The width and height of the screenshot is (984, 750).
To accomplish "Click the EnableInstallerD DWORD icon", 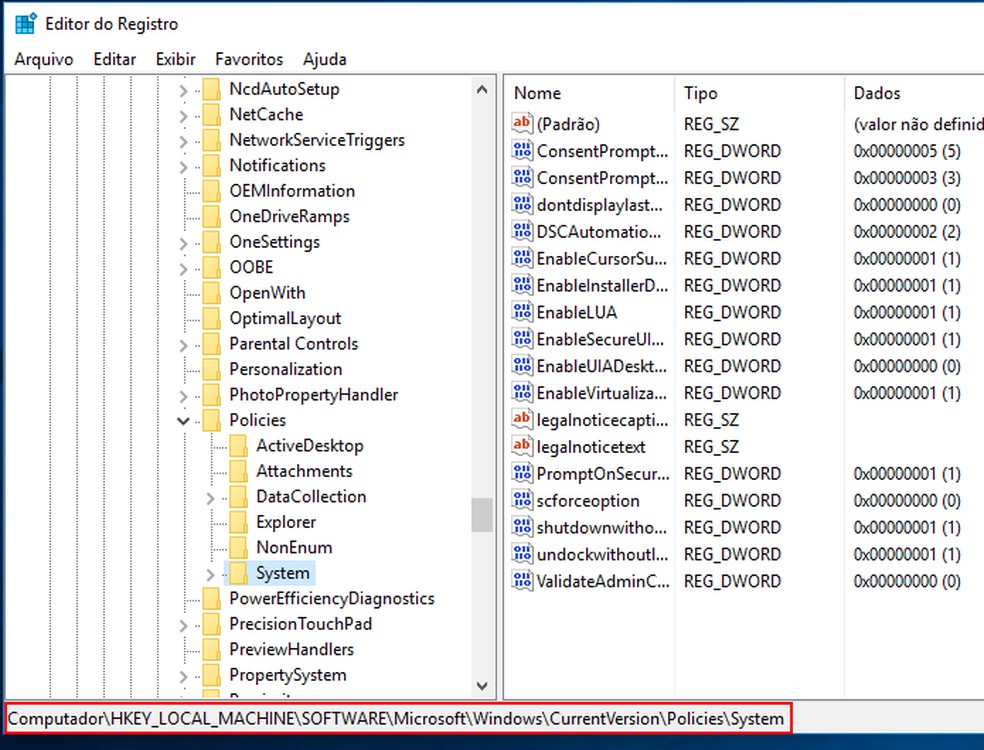I will 522,285.
